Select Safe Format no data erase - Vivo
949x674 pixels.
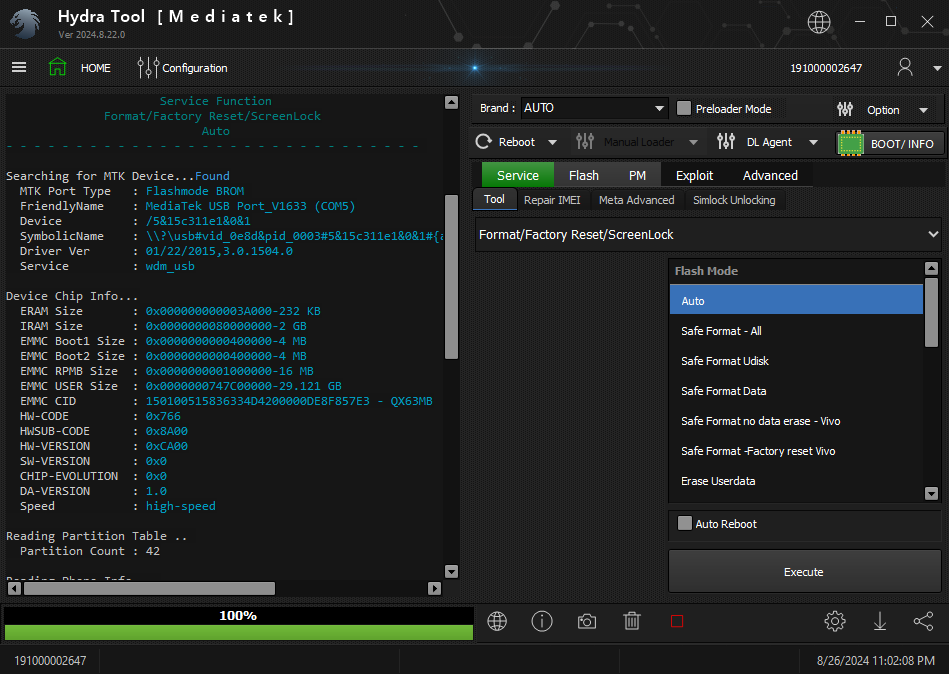(796, 420)
